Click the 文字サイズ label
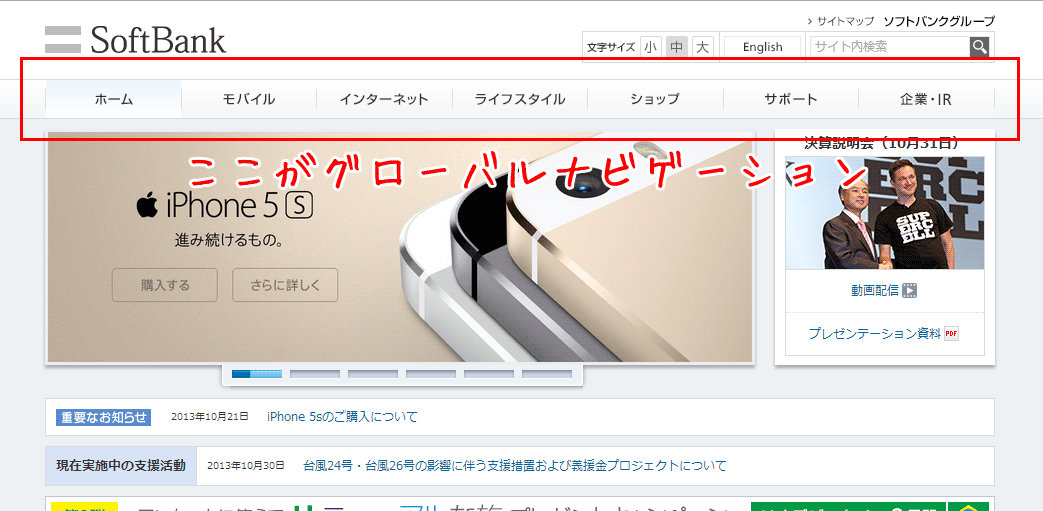The image size is (1043, 511). [611, 47]
